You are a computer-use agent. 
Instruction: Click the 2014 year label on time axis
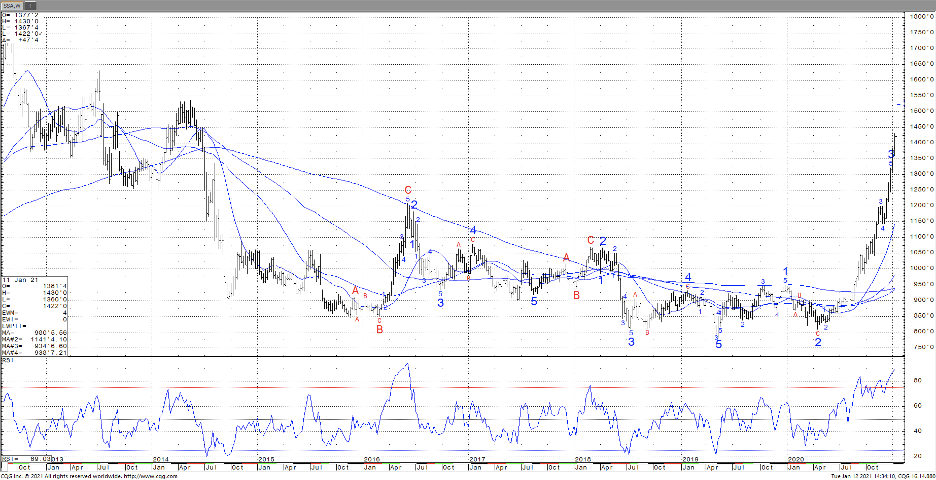(x=160, y=456)
